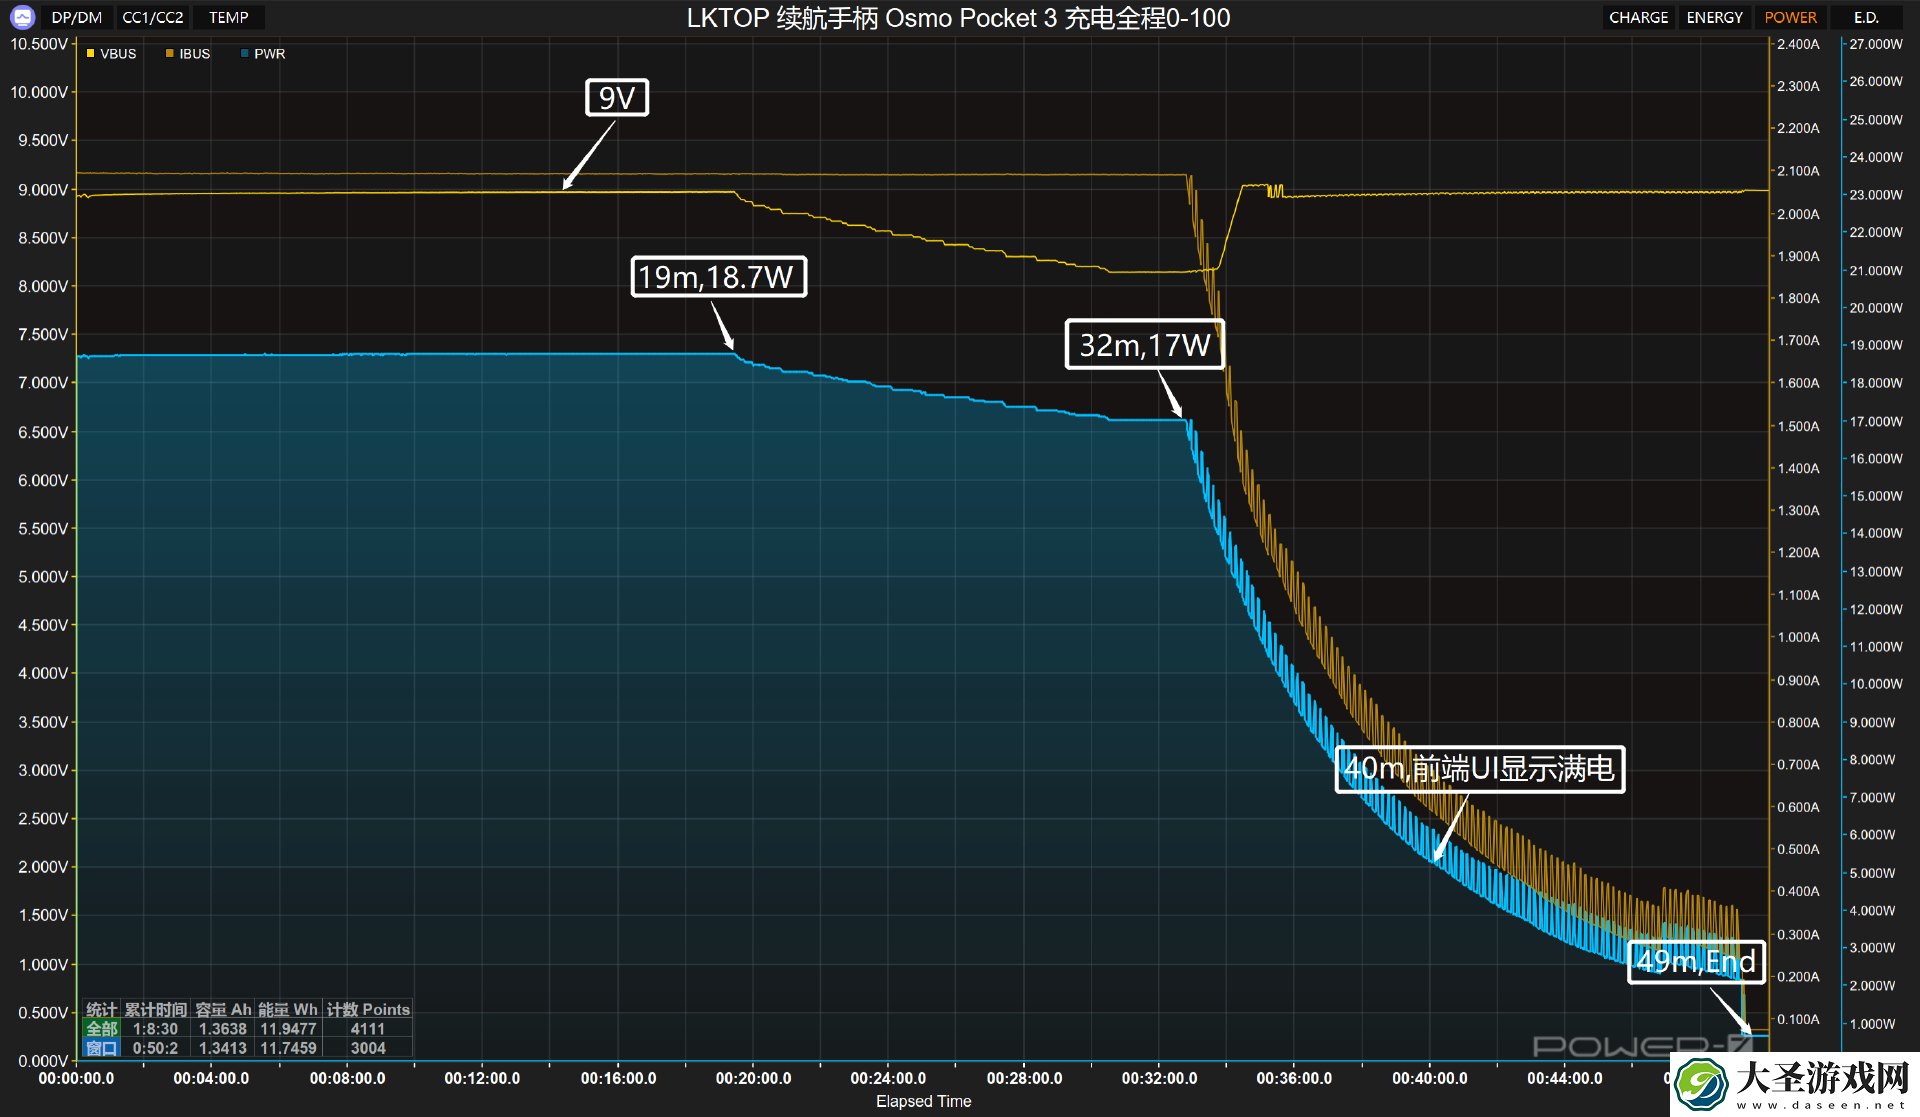Click the 00:12:00.0 time axis tick
The image size is (1920, 1117).
click(482, 1078)
